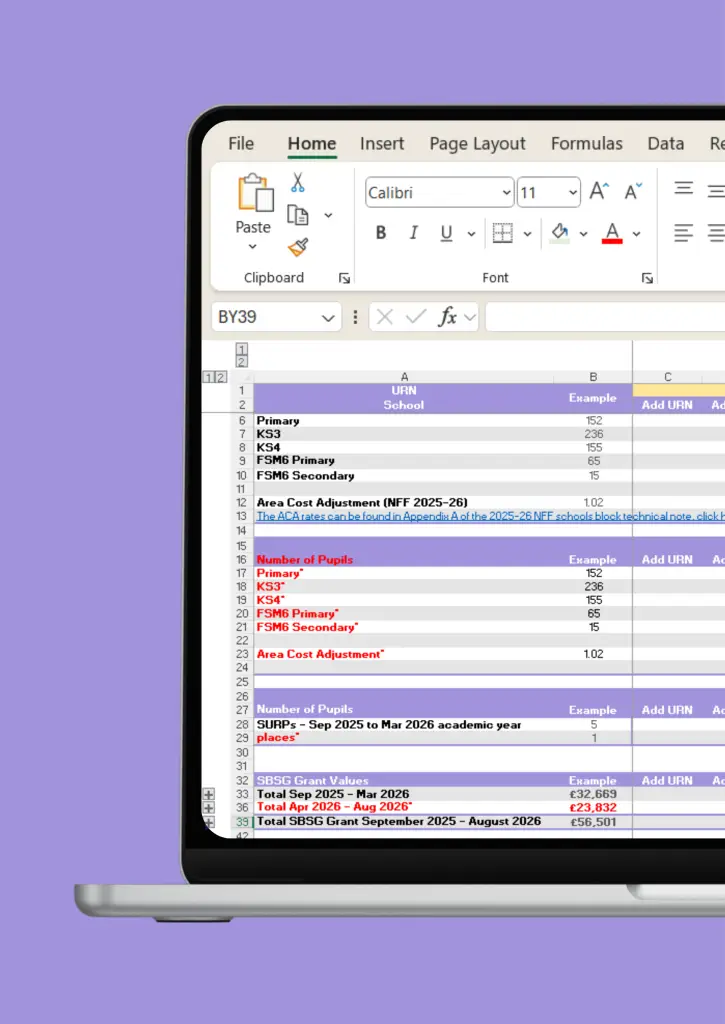Select the row 12 header
Viewport: 725px width, 1024px height.
242,502
